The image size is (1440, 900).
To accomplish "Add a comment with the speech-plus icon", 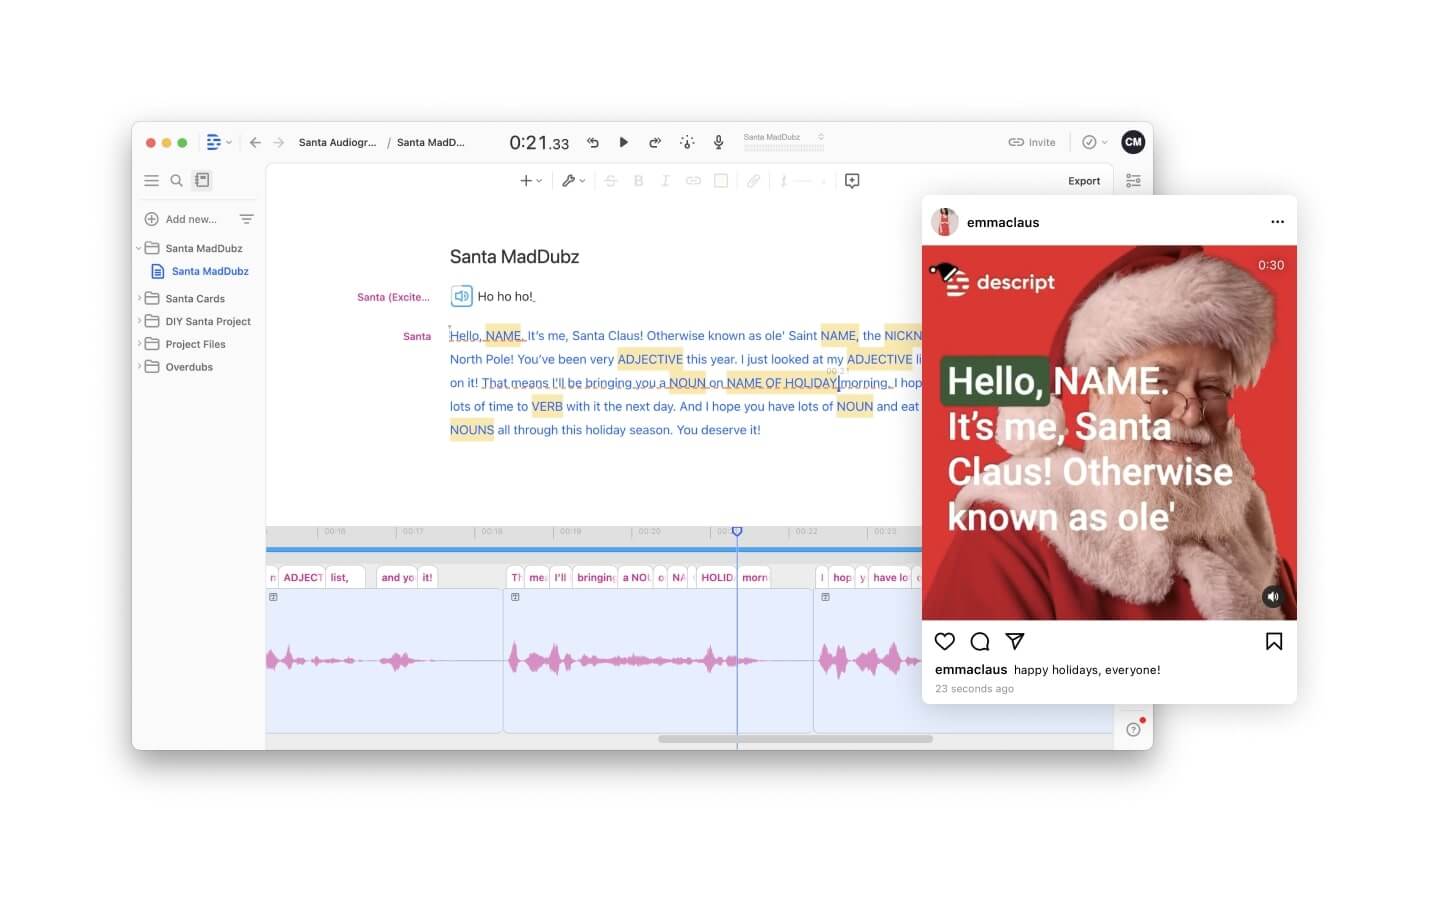I will point(852,181).
